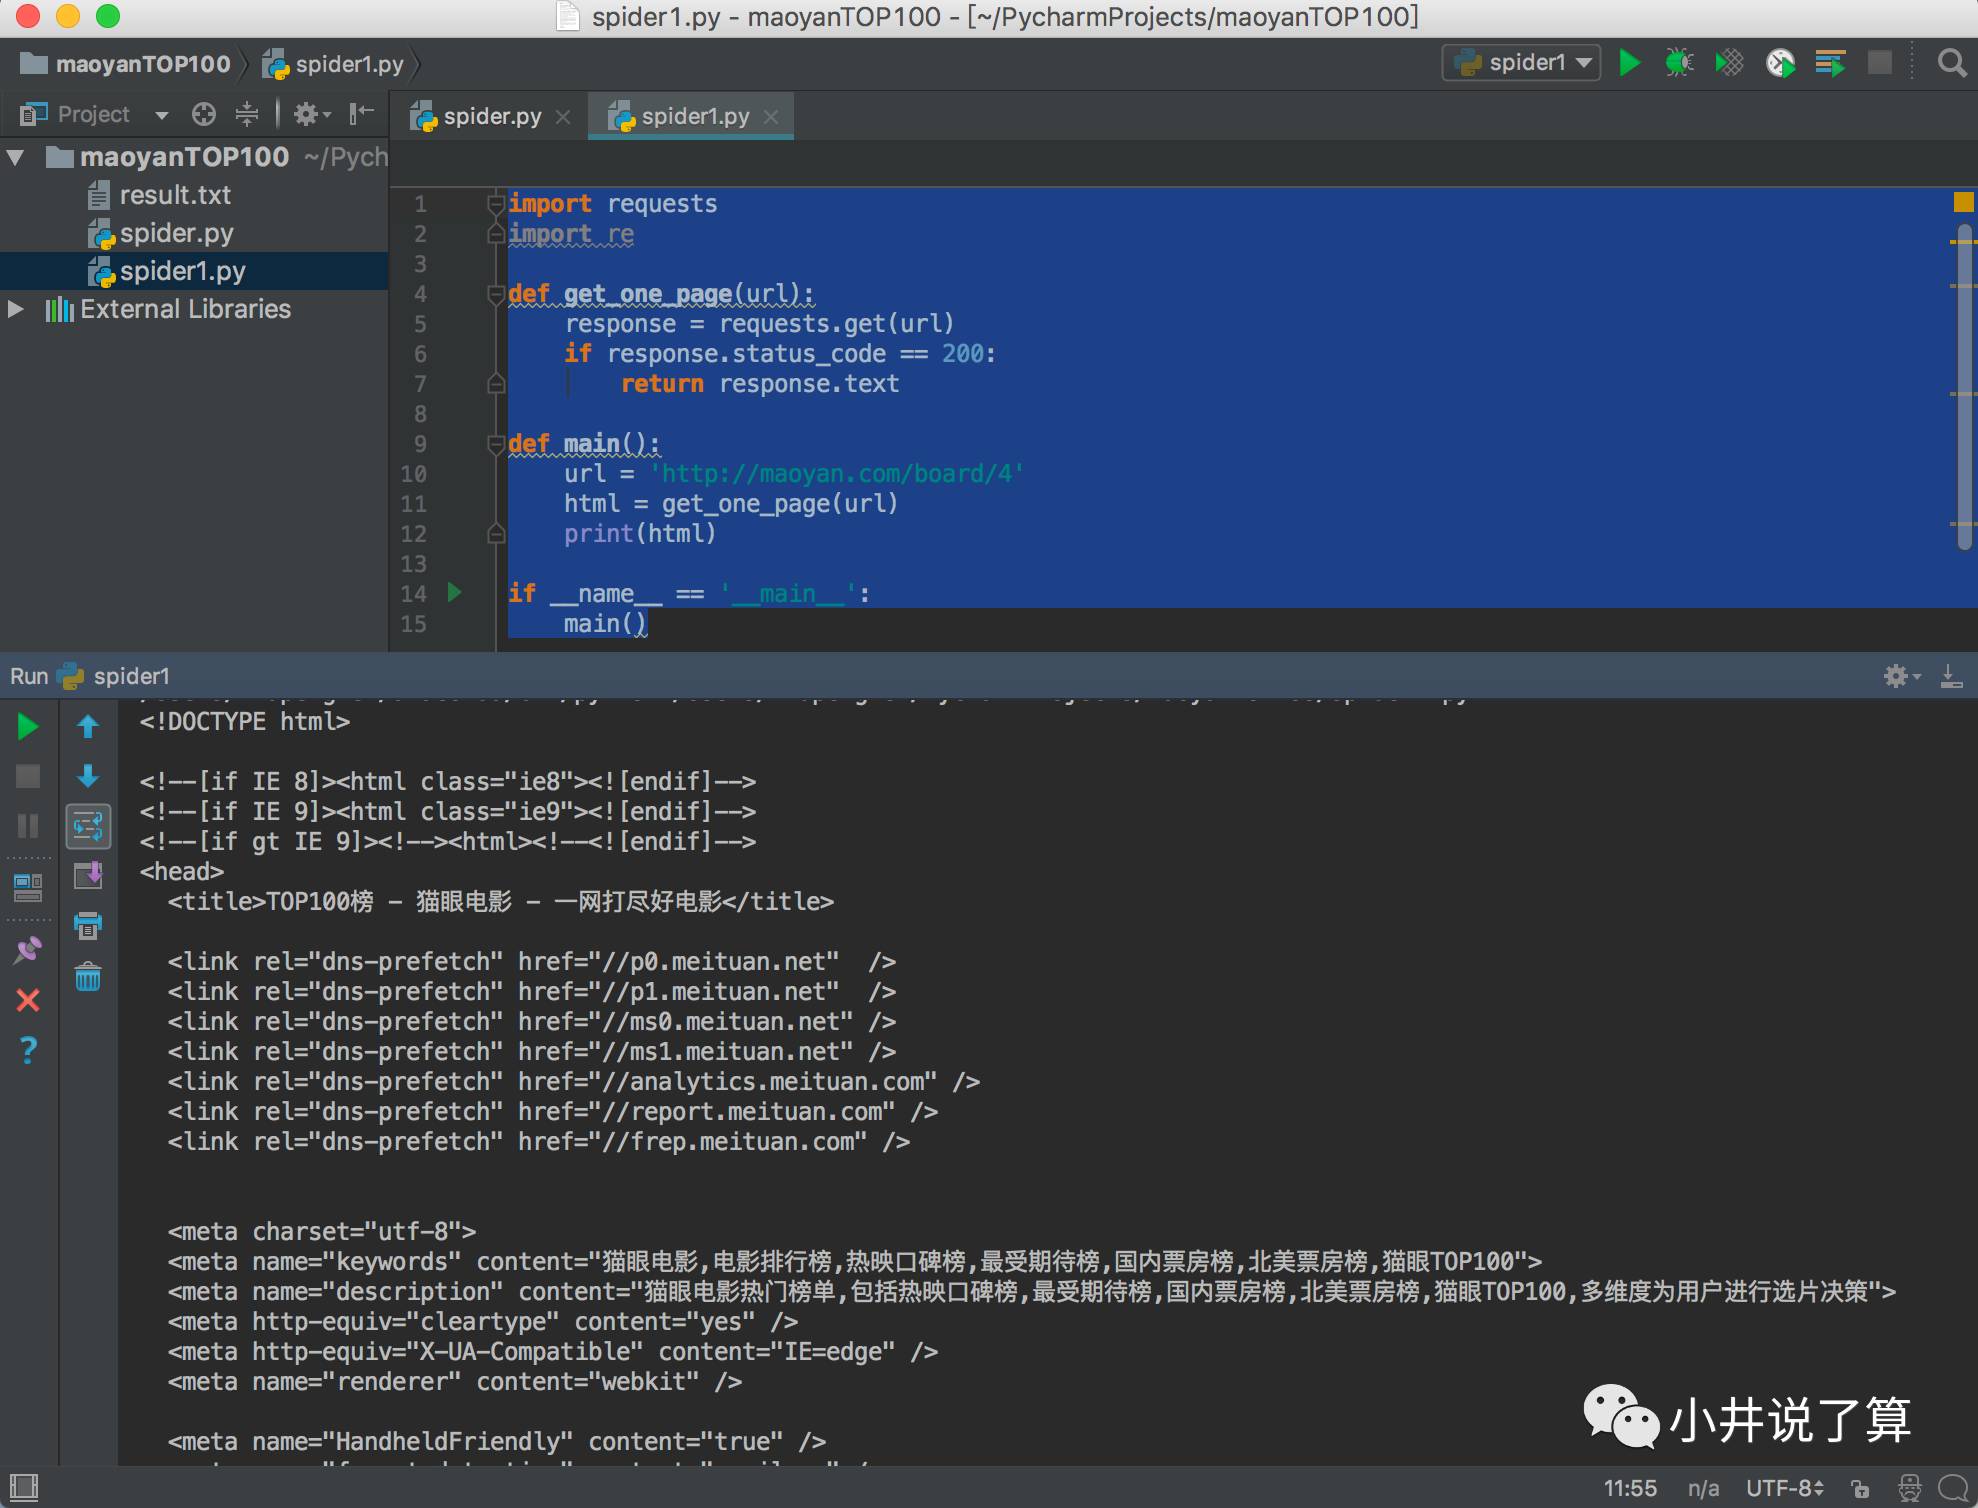Click the profile run icon in toolbar
Screen dimensions: 1978x1508
(1780, 63)
